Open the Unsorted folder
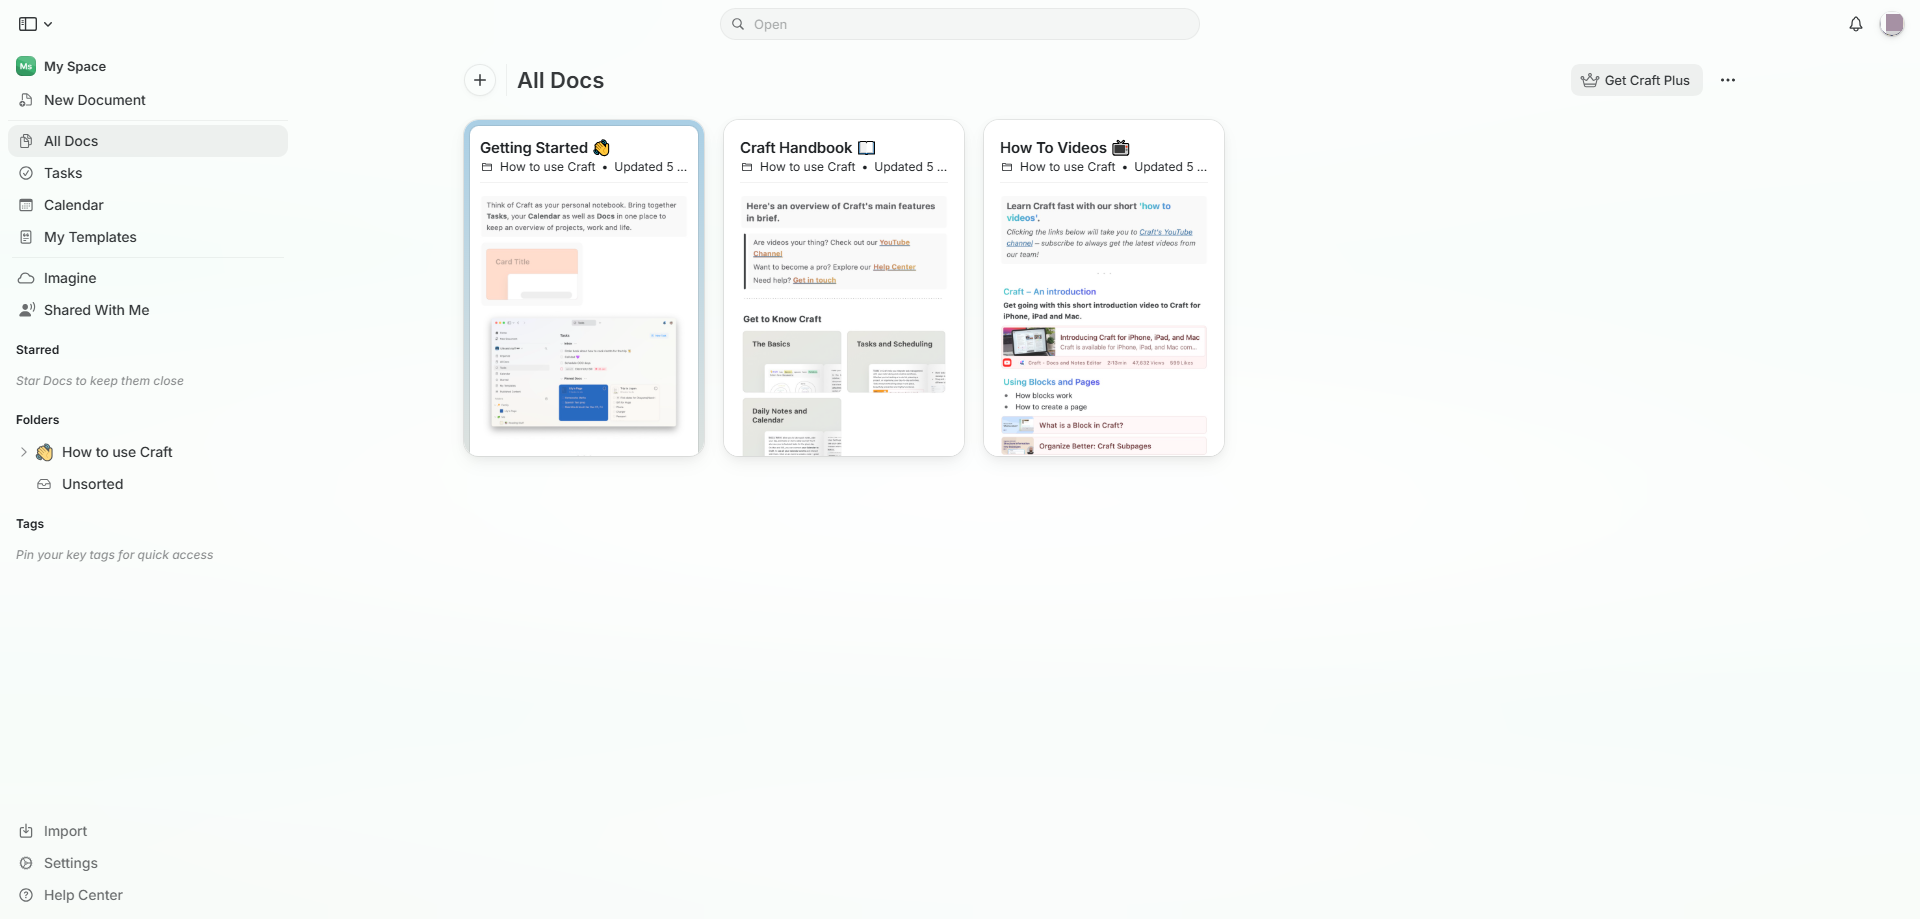Screen dimensions: 1920x919 93,483
